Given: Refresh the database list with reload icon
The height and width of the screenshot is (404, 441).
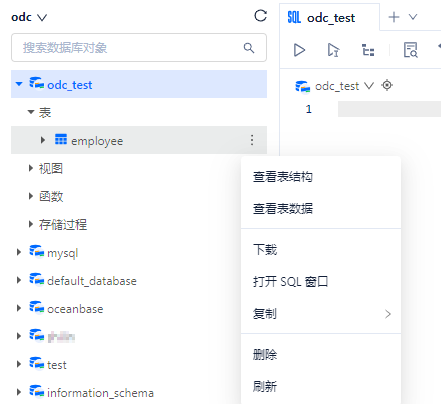Looking at the screenshot, I should [x=260, y=16].
